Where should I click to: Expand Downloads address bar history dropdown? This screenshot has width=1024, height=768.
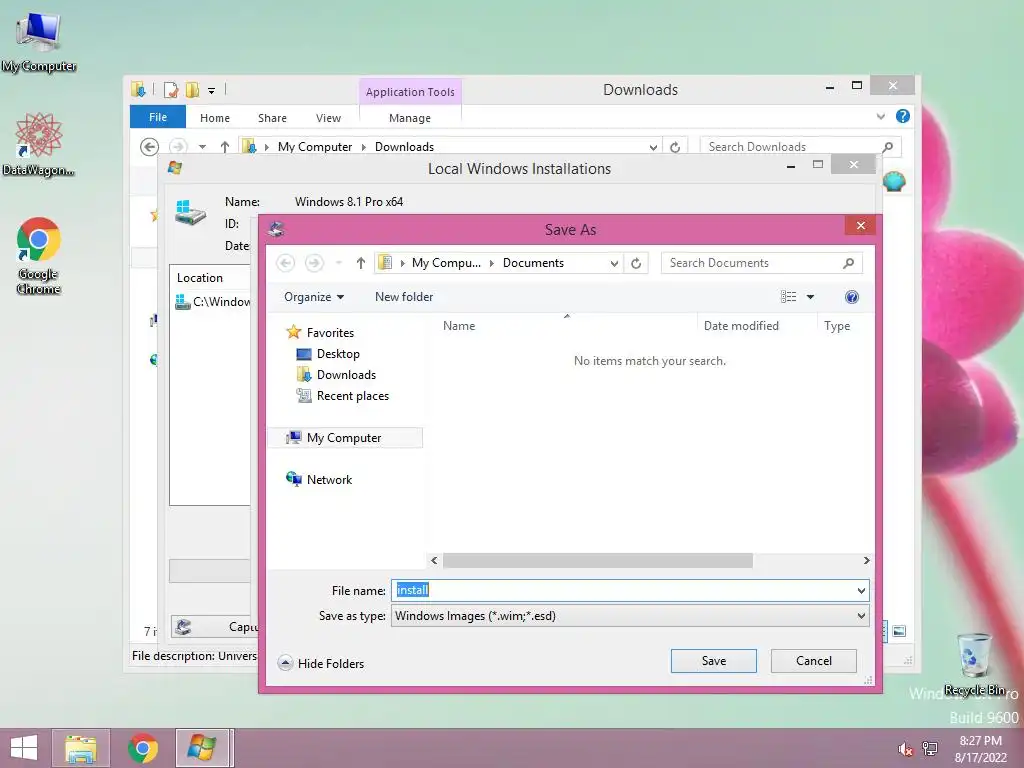coord(653,147)
